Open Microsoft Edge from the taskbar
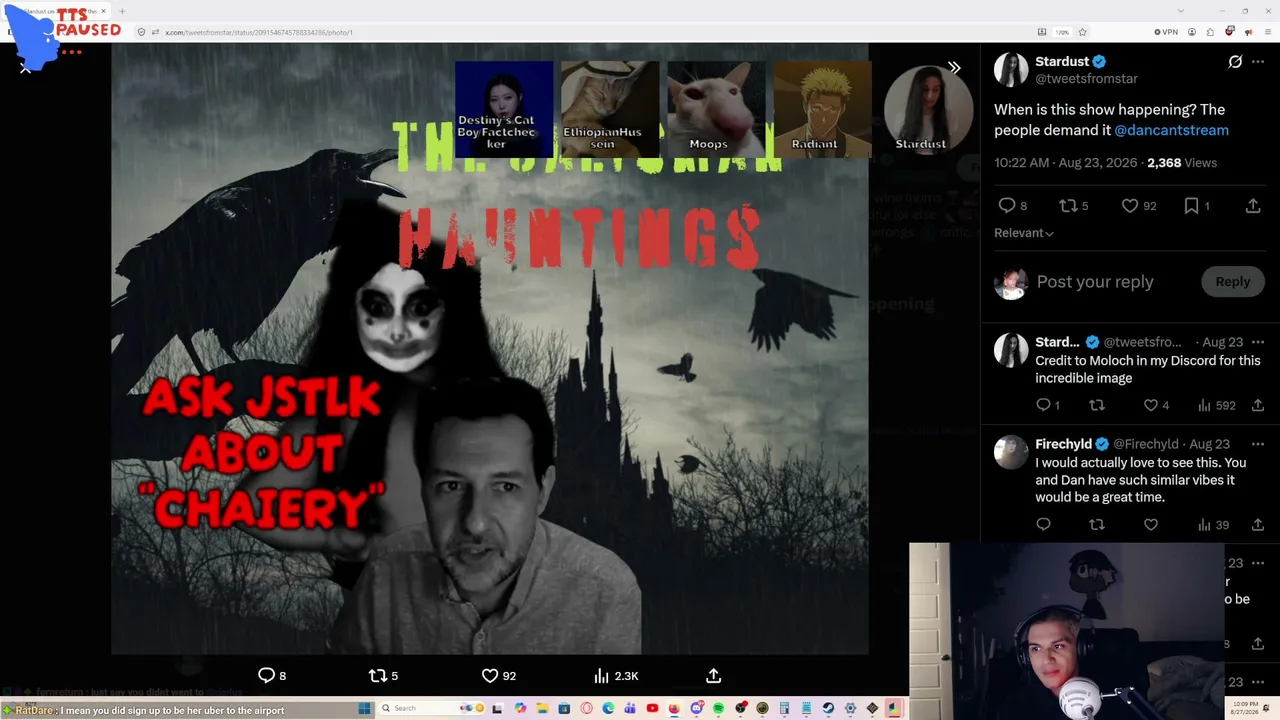This screenshot has width=1280, height=720. click(x=608, y=709)
